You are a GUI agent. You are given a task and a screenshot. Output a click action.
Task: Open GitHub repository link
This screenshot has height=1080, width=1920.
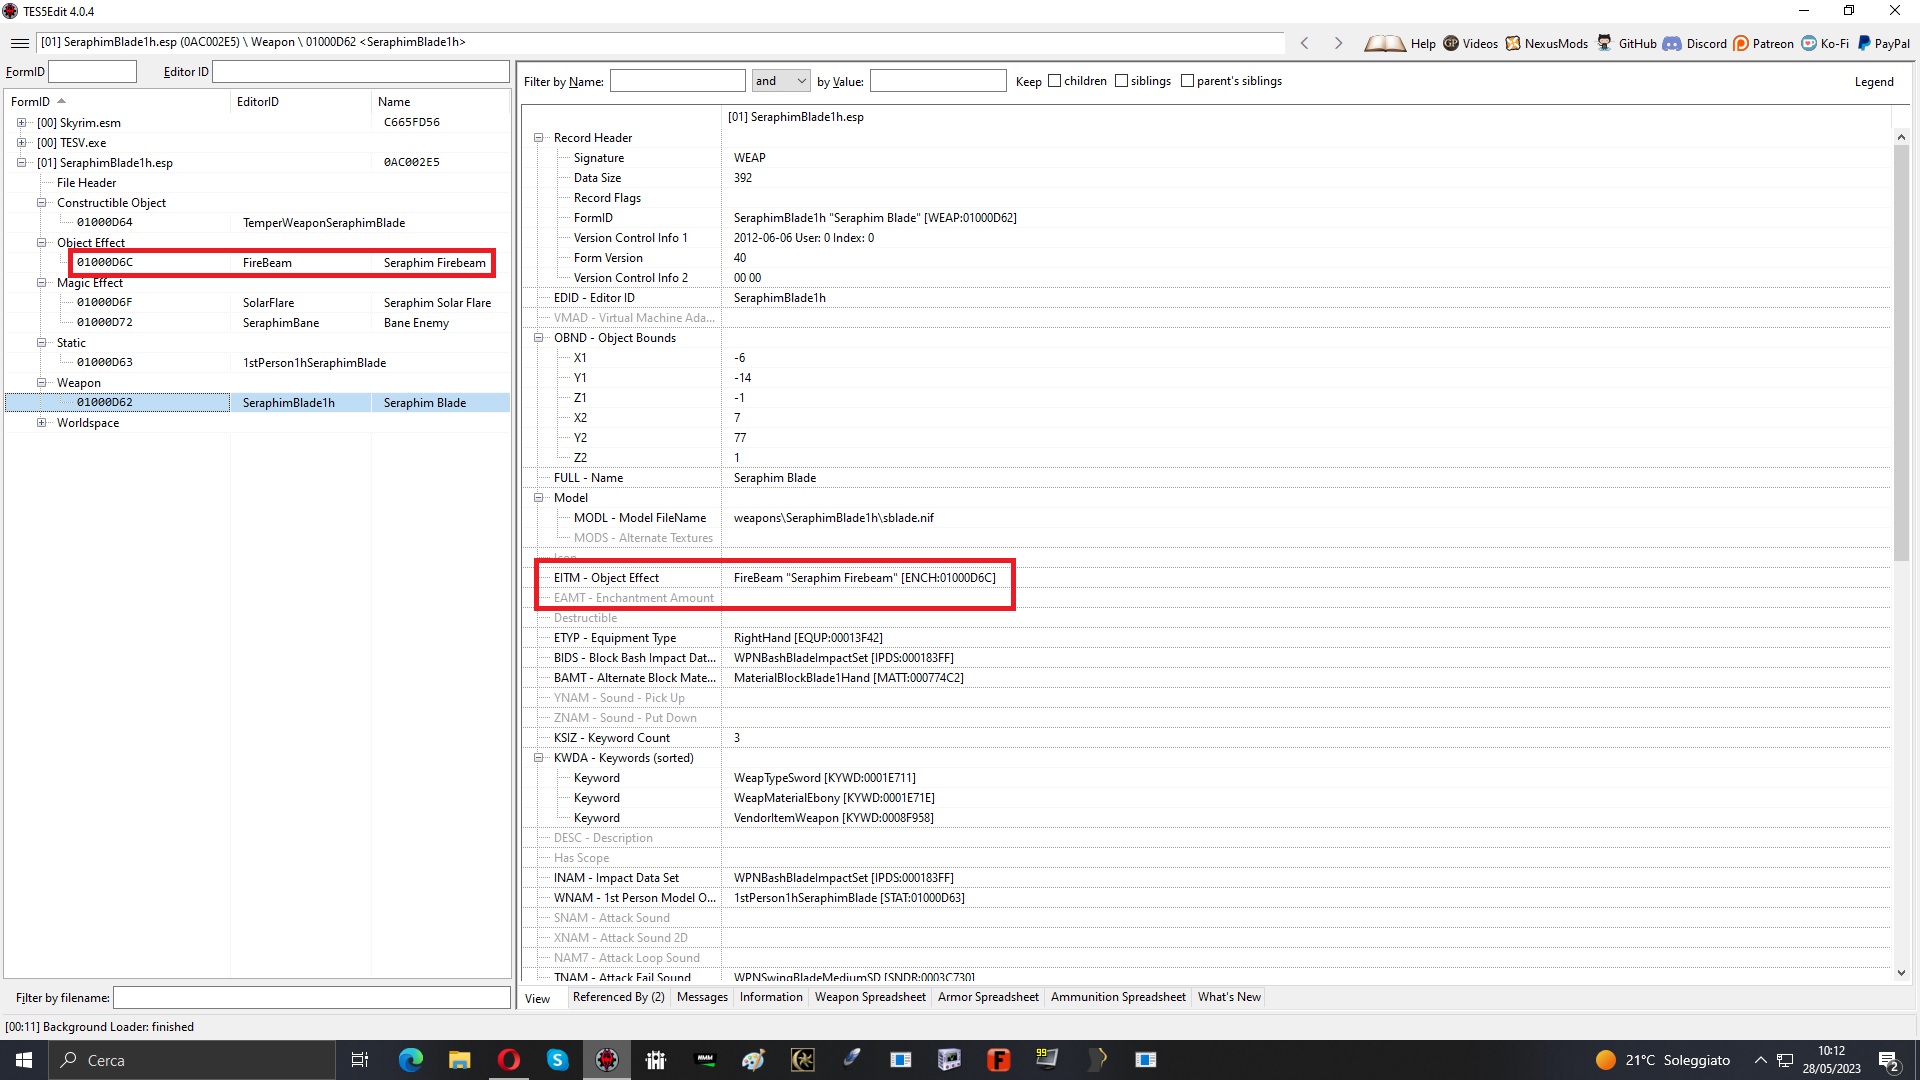(x=1626, y=43)
